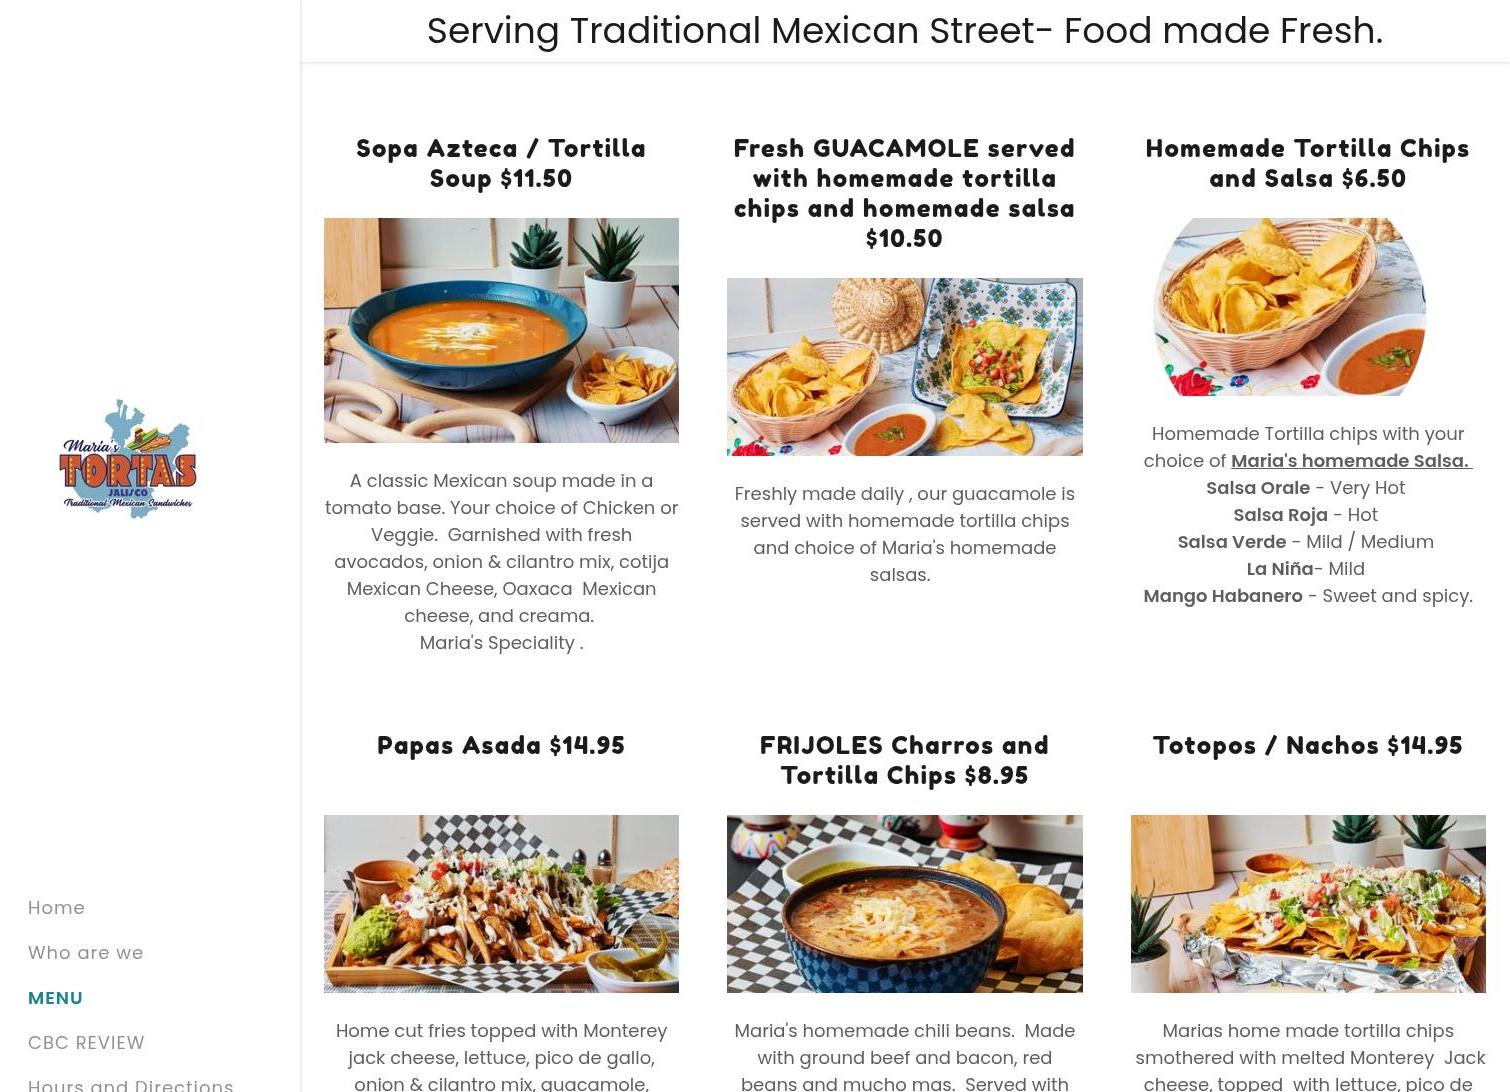Click the Papas Asada $14.95 heading
Screen dimensions: 1510x1092
[501, 745]
